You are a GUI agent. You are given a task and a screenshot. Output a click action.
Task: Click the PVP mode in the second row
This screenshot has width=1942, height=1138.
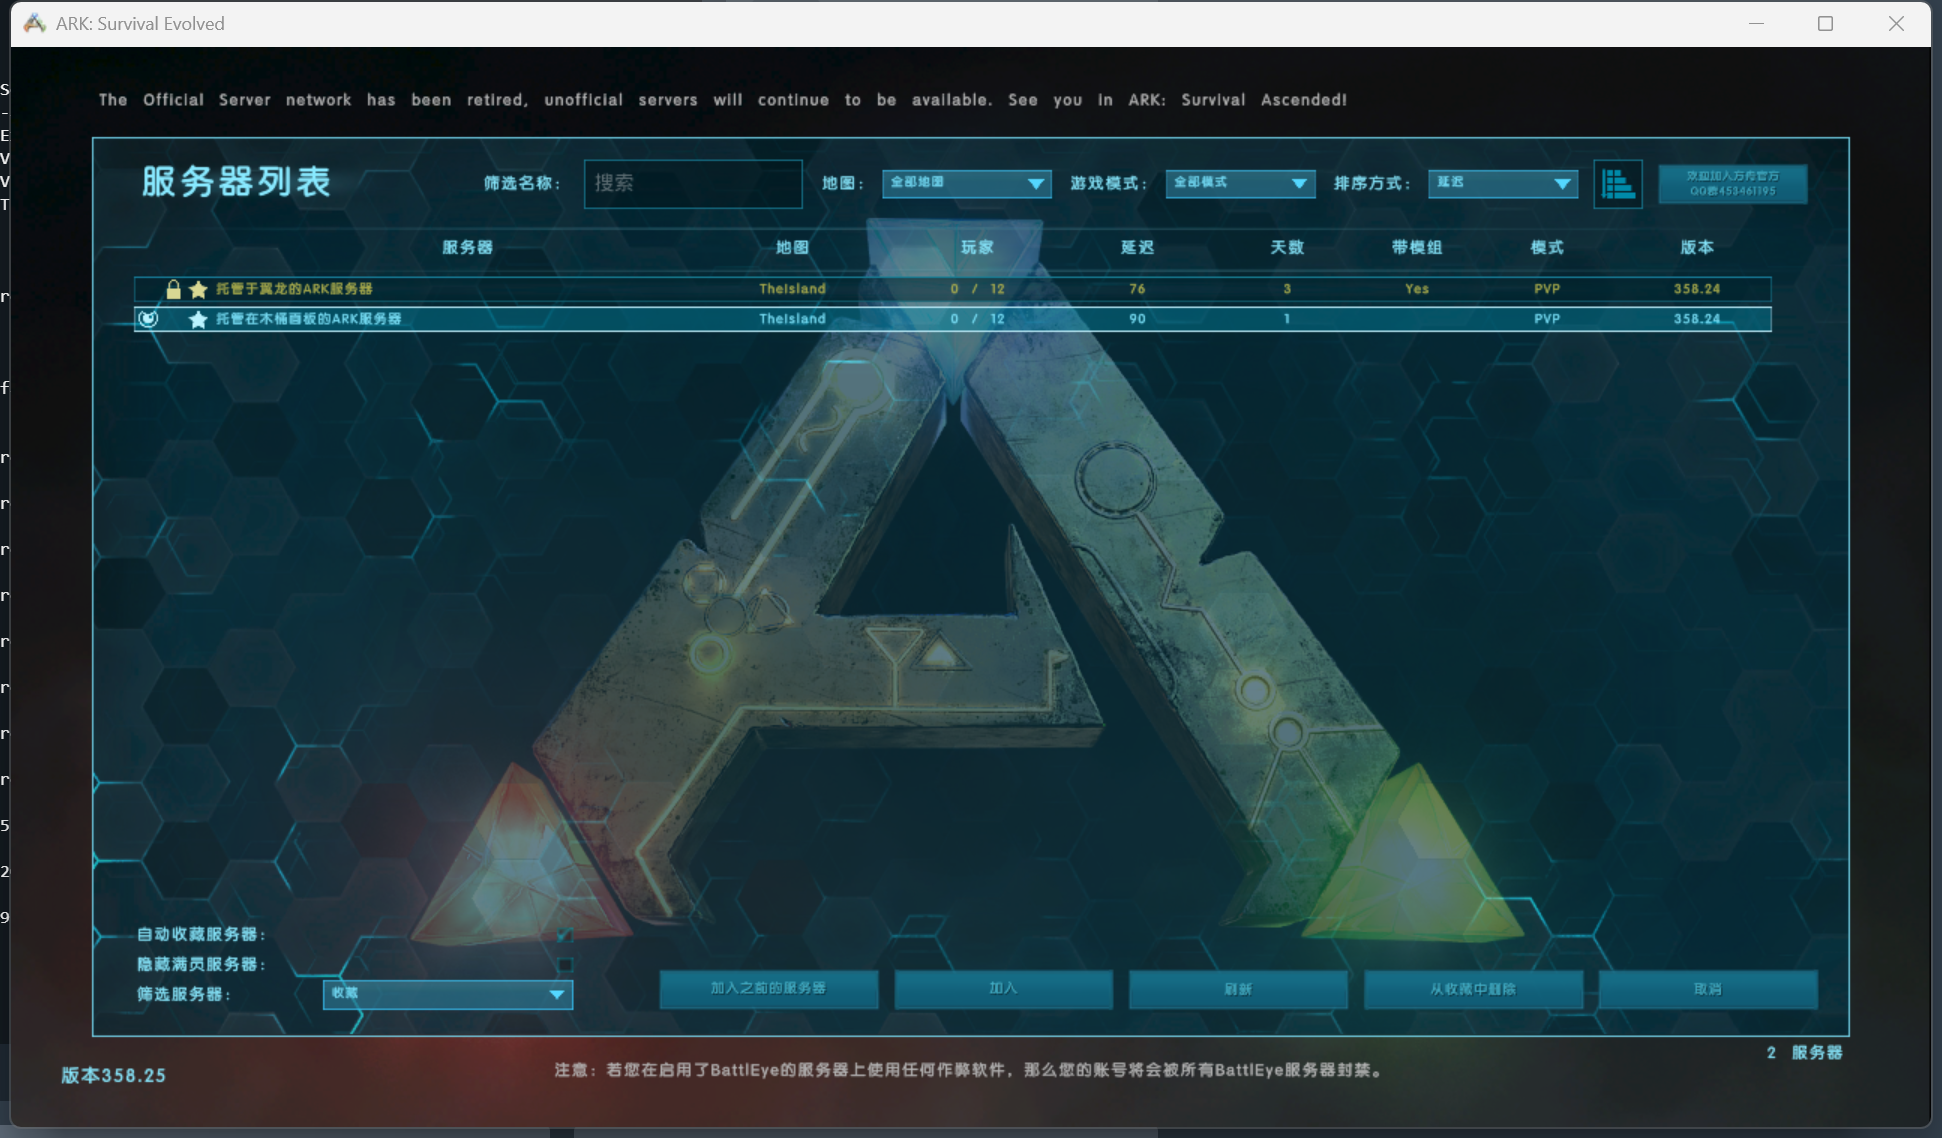point(1547,319)
